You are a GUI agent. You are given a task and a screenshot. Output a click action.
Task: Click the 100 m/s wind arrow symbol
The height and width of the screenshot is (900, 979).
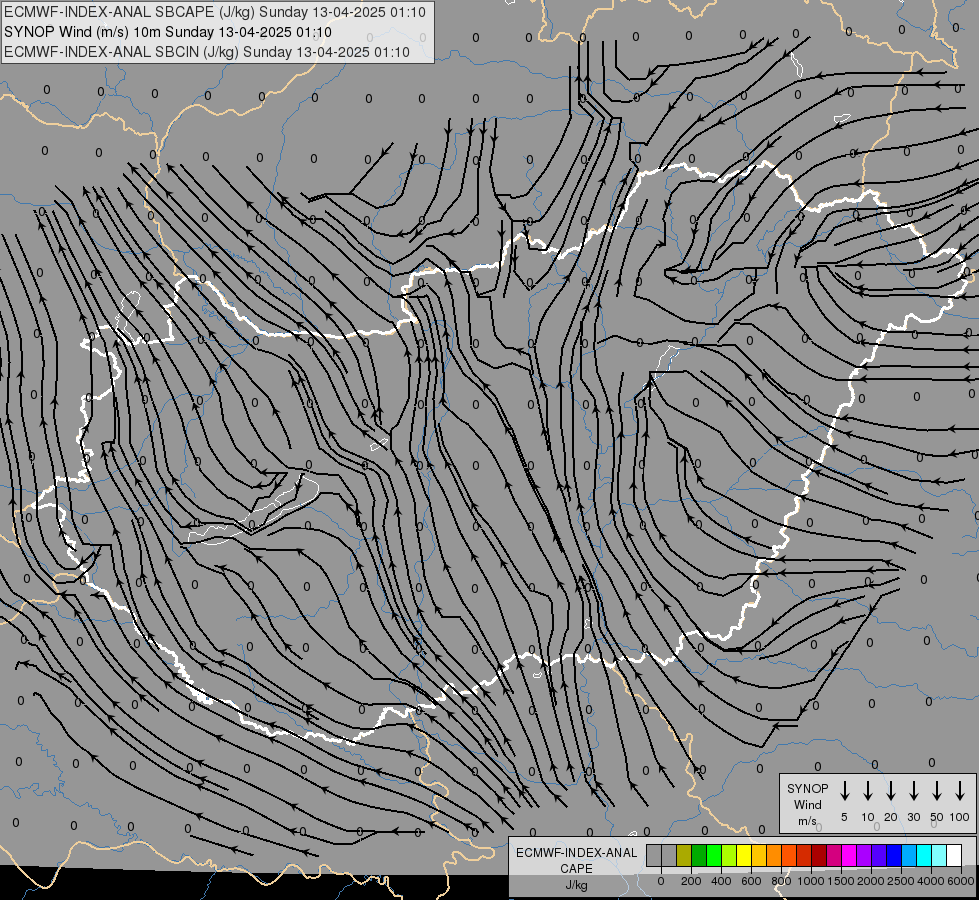(x=960, y=790)
